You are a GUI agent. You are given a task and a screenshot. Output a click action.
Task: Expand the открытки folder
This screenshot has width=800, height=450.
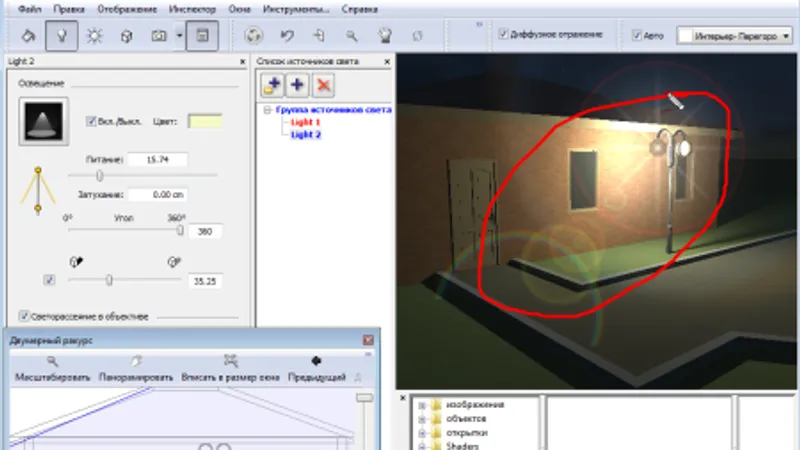point(422,433)
